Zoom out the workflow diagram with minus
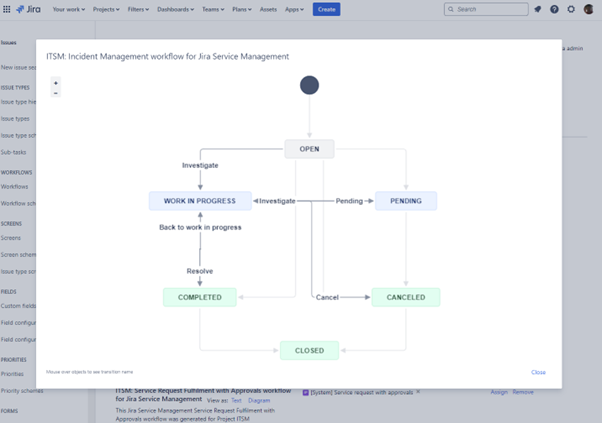 click(56, 93)
